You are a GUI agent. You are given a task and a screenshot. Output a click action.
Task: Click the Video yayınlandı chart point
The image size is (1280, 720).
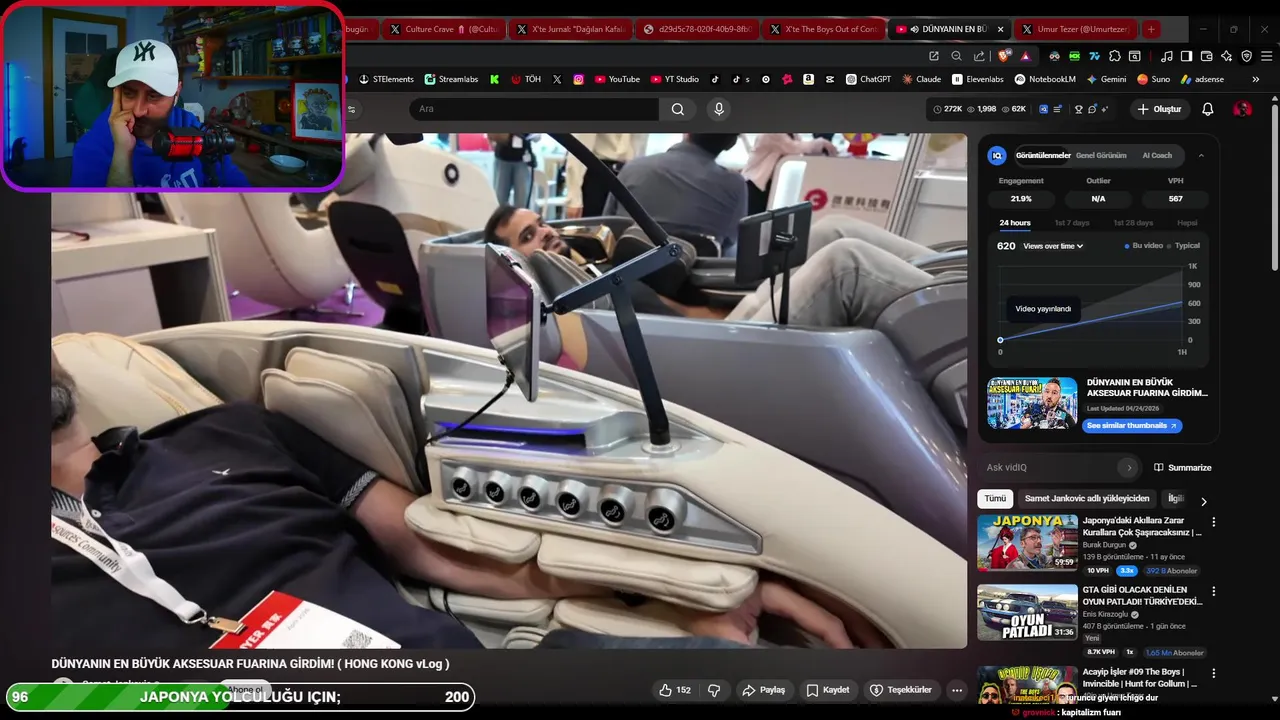1000,340
